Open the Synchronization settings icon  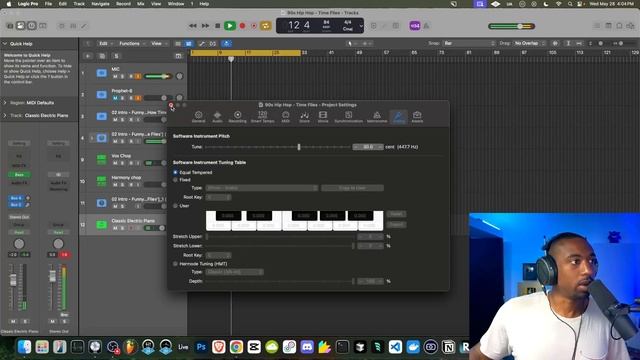point(349,117)
